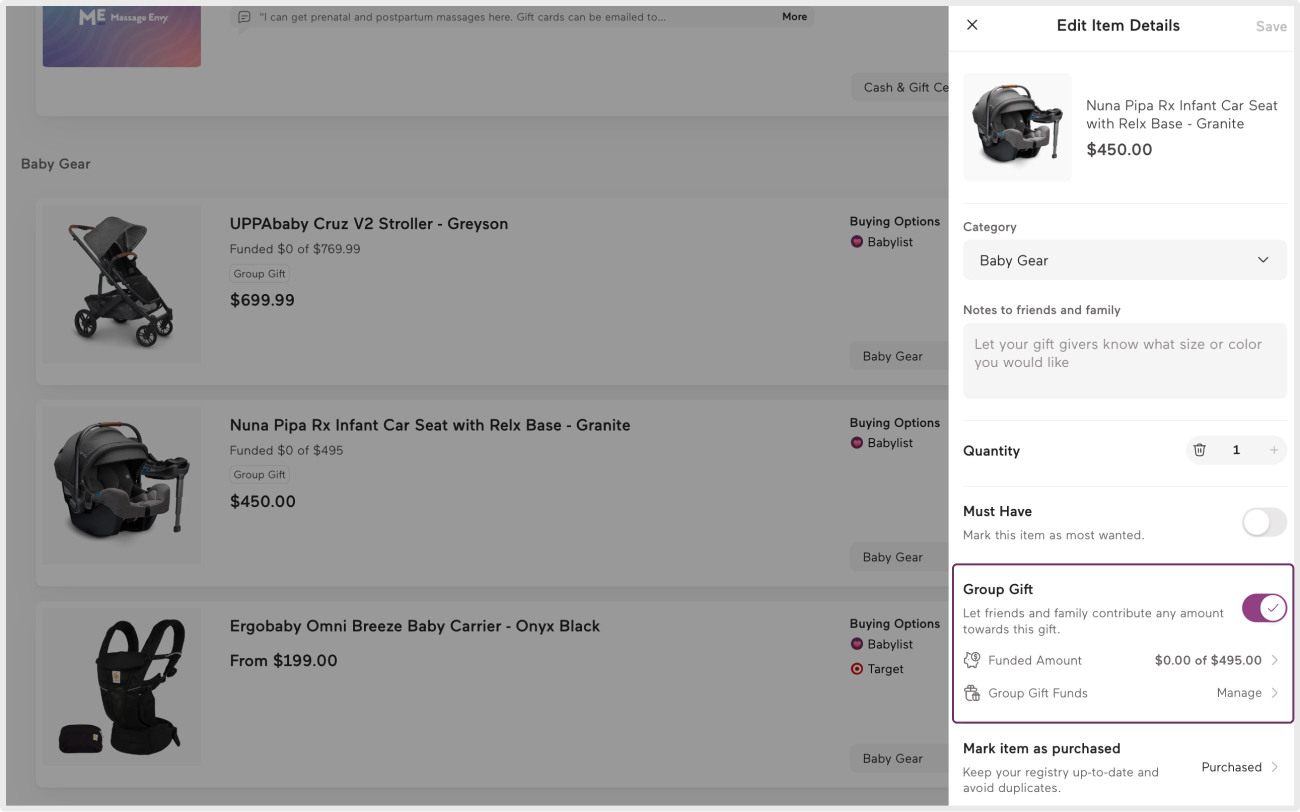Click the trash icon in Quantity

coord(1200,450)
